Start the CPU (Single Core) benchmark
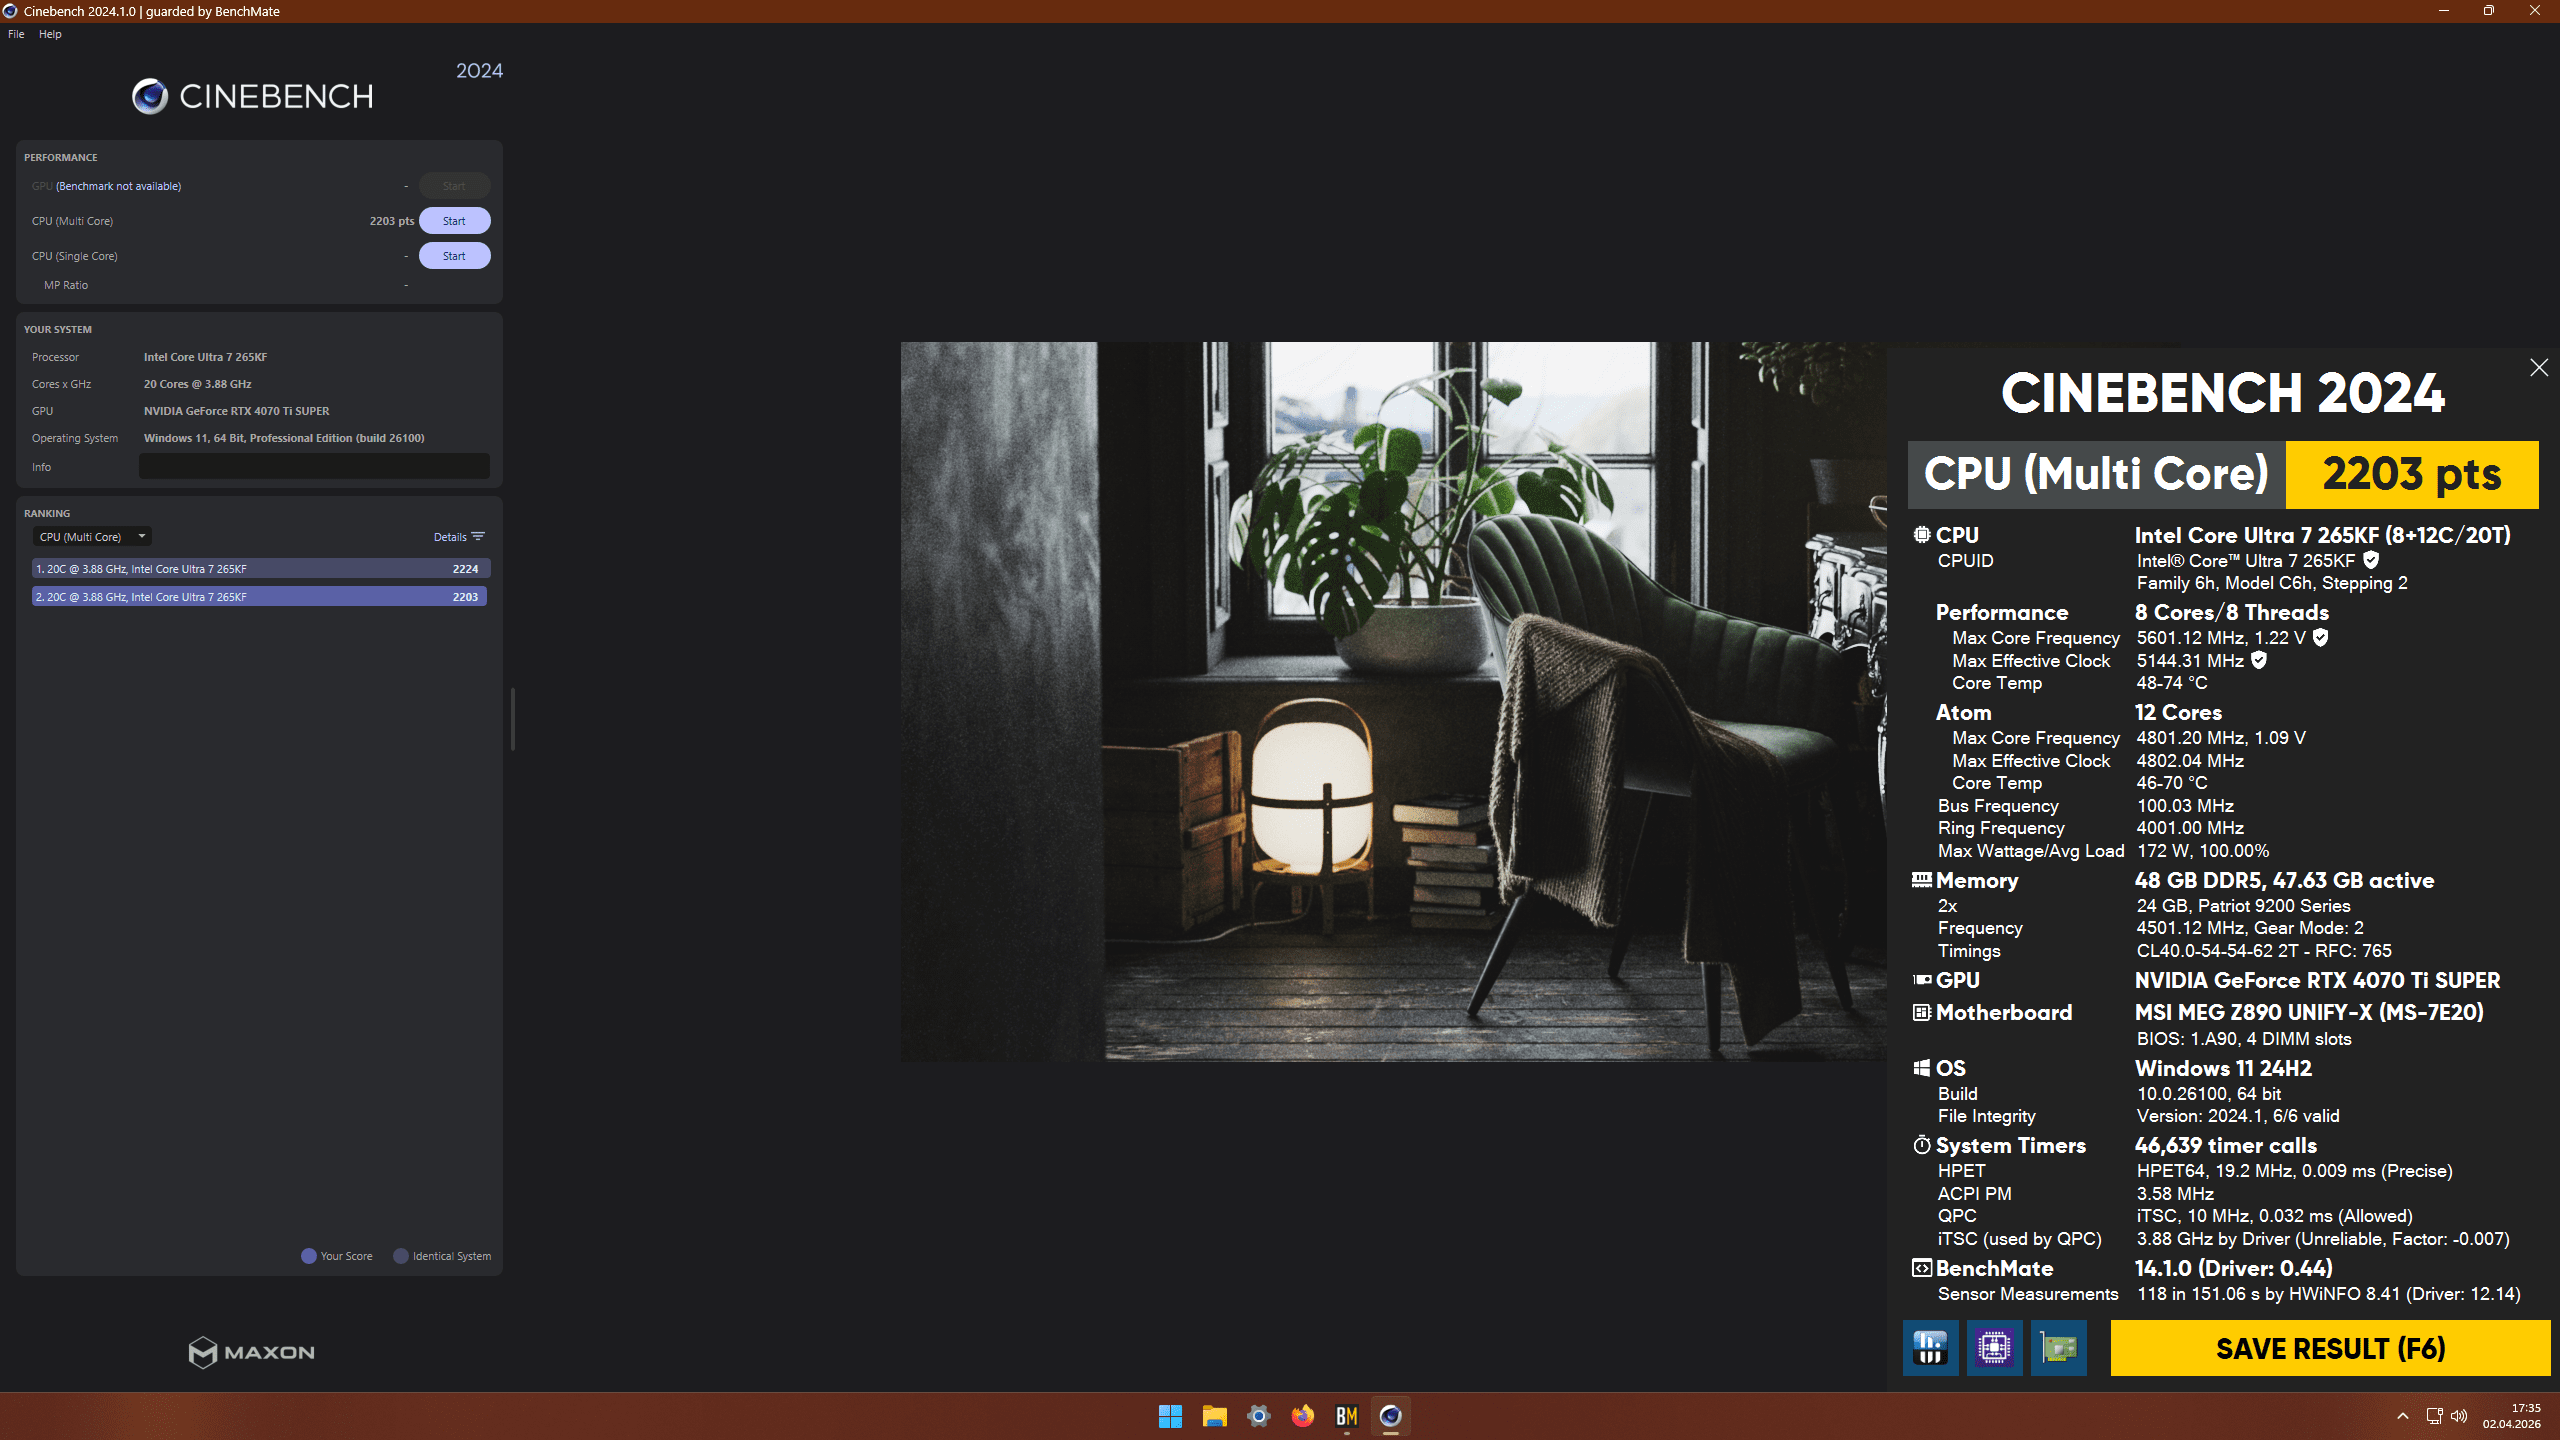2560x1440 pixels. point(454,256)
